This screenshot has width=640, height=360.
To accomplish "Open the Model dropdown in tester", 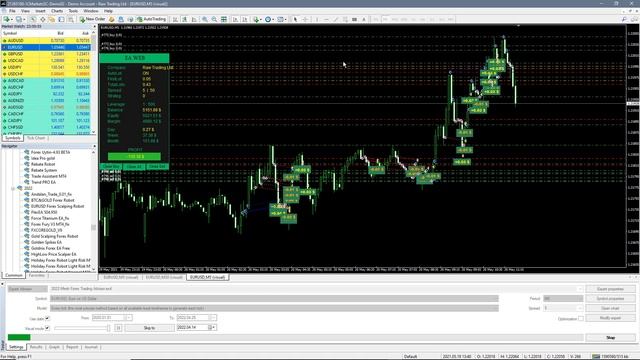I will tap(274, 309).
